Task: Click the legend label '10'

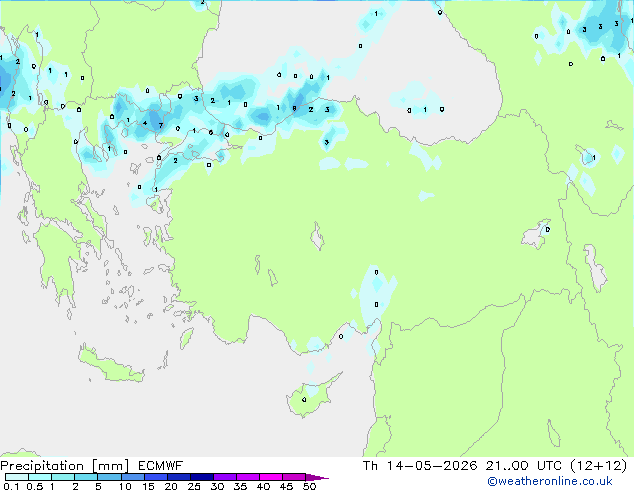Action: click(125, 486)
